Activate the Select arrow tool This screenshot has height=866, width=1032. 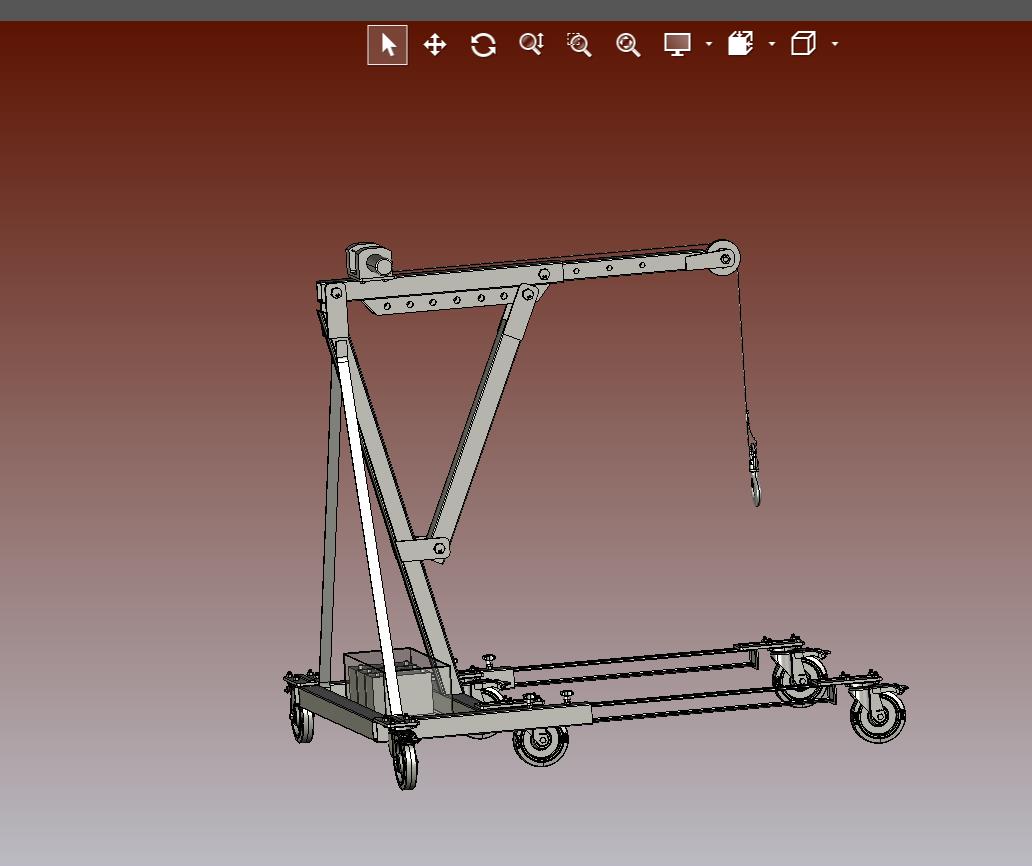pos(387,45)
